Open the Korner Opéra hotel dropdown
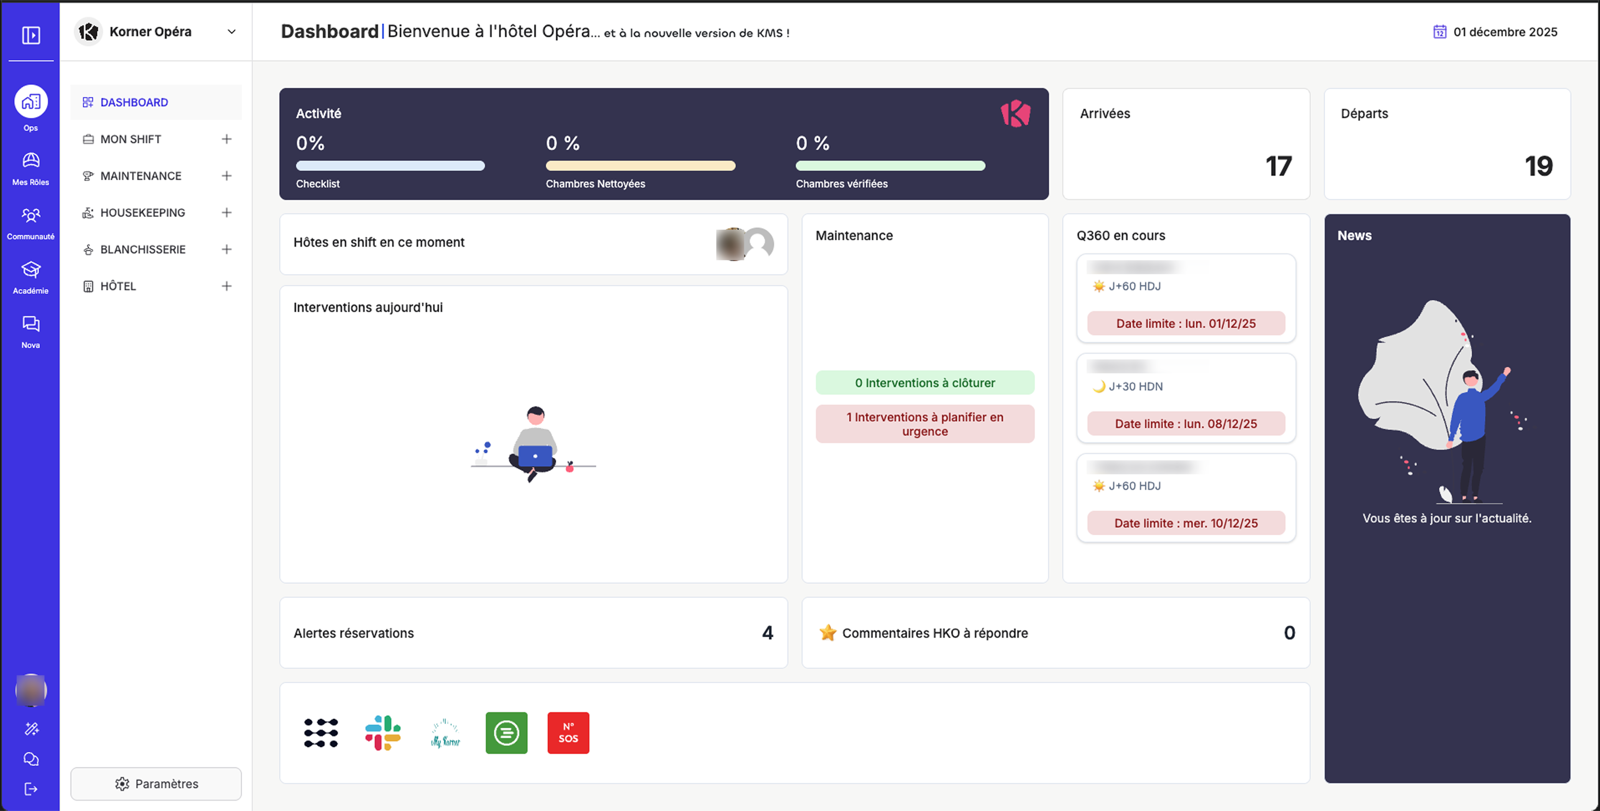The width and height of the screenshot is (1600, 811). coord(157,32)
